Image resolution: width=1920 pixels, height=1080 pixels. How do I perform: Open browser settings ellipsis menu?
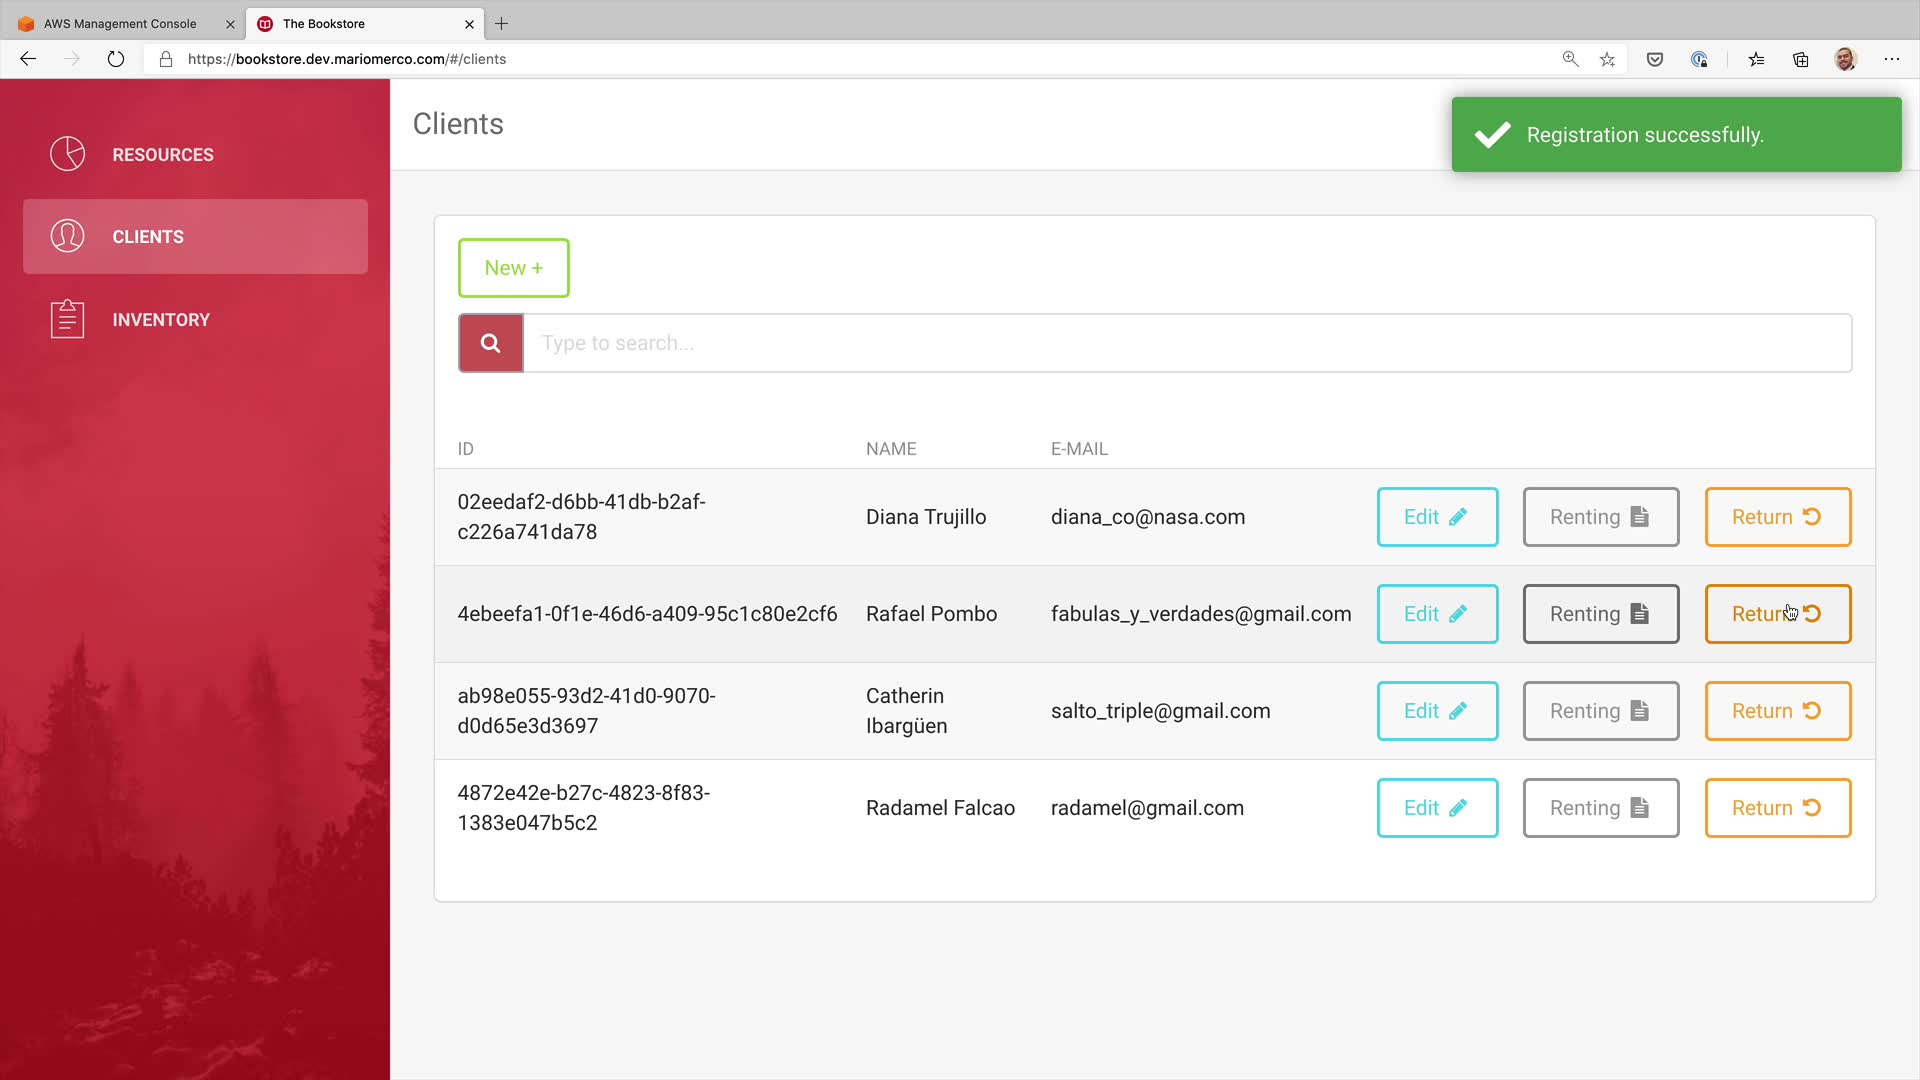[x=1891, y=59]
